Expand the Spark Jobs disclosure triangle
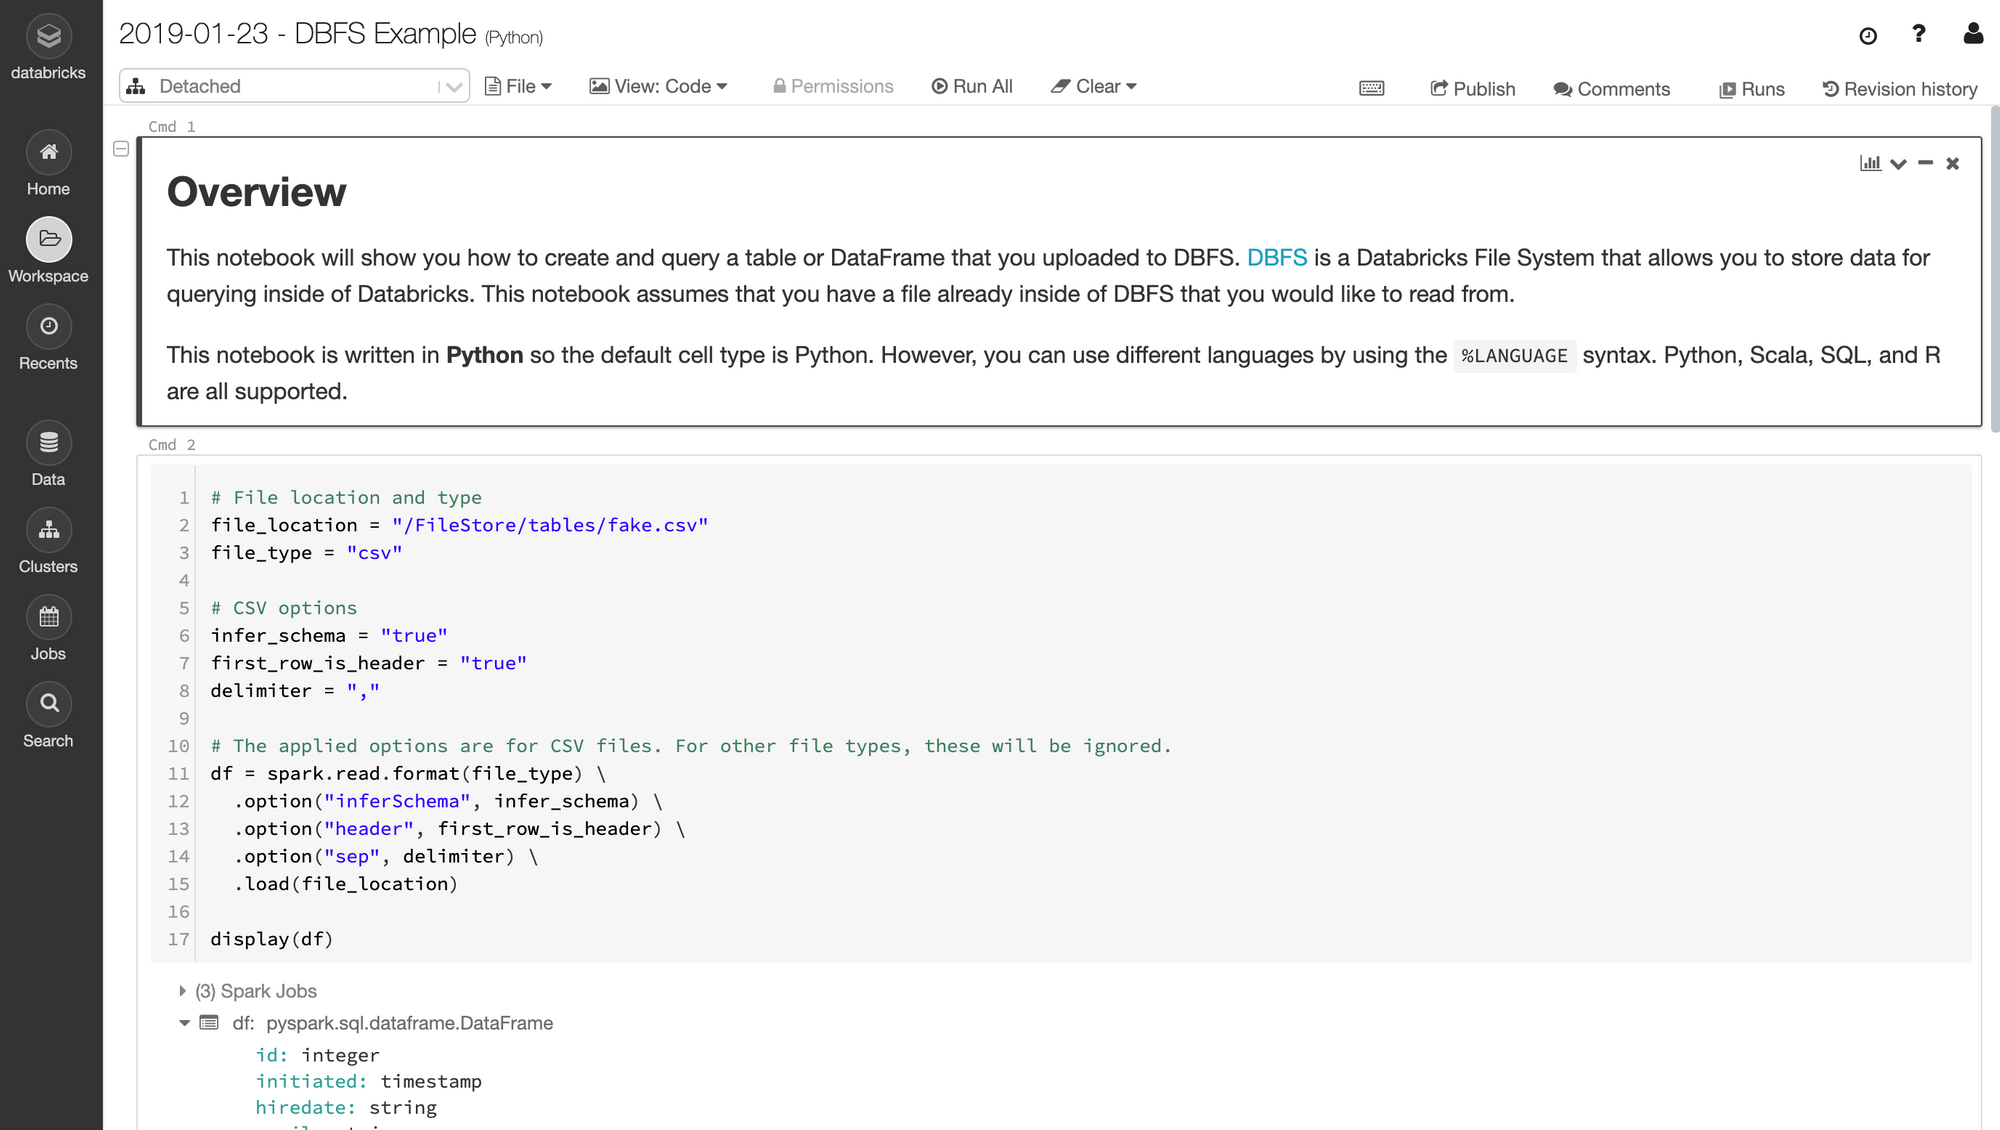 pos(180,990)
